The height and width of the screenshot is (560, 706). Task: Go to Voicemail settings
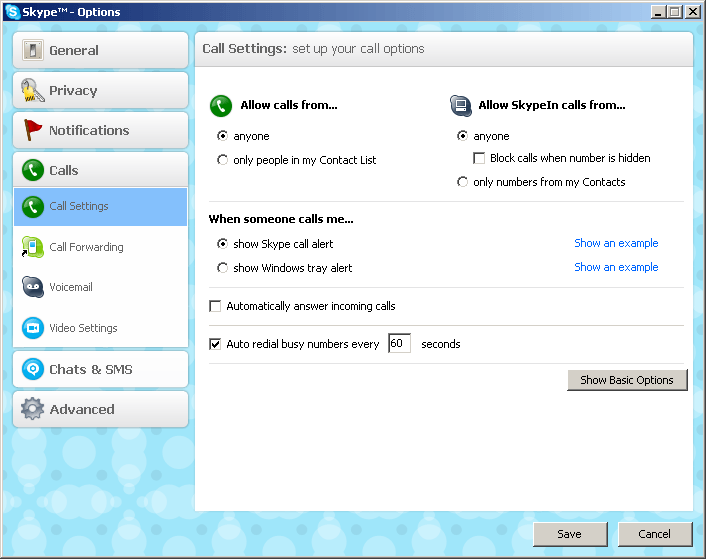(100, 287)
